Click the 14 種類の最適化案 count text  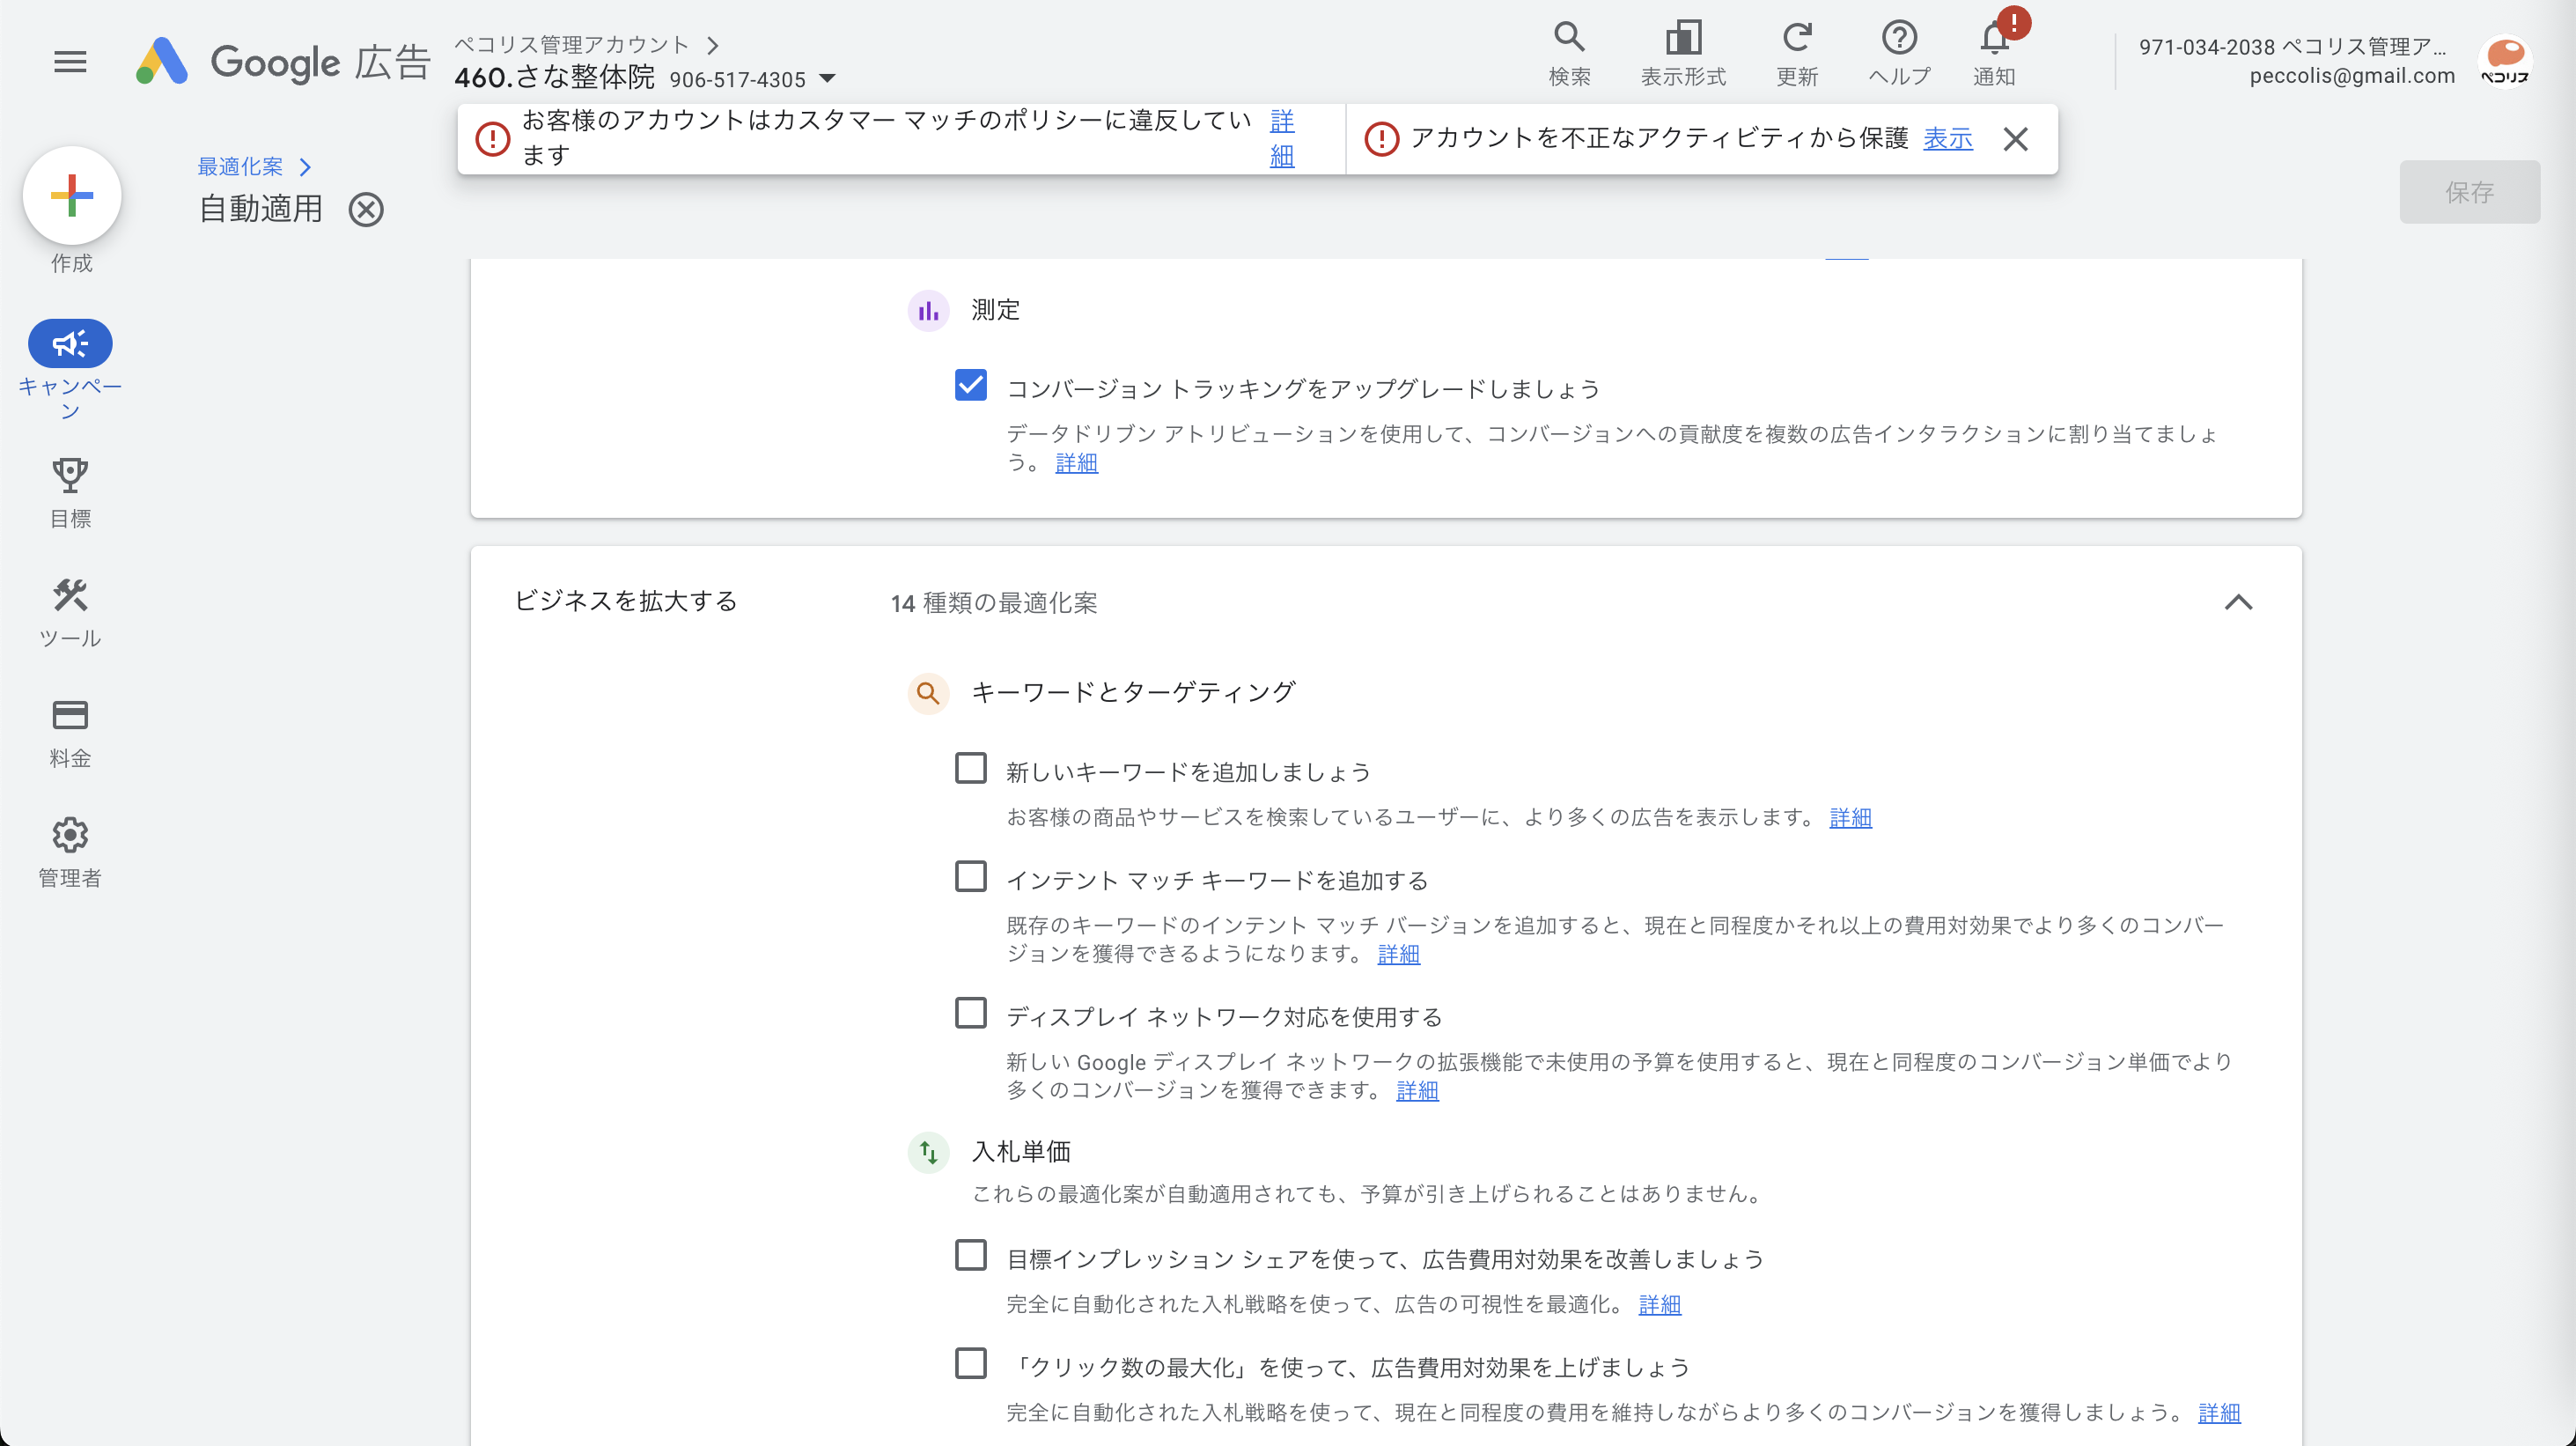(994, 603)
